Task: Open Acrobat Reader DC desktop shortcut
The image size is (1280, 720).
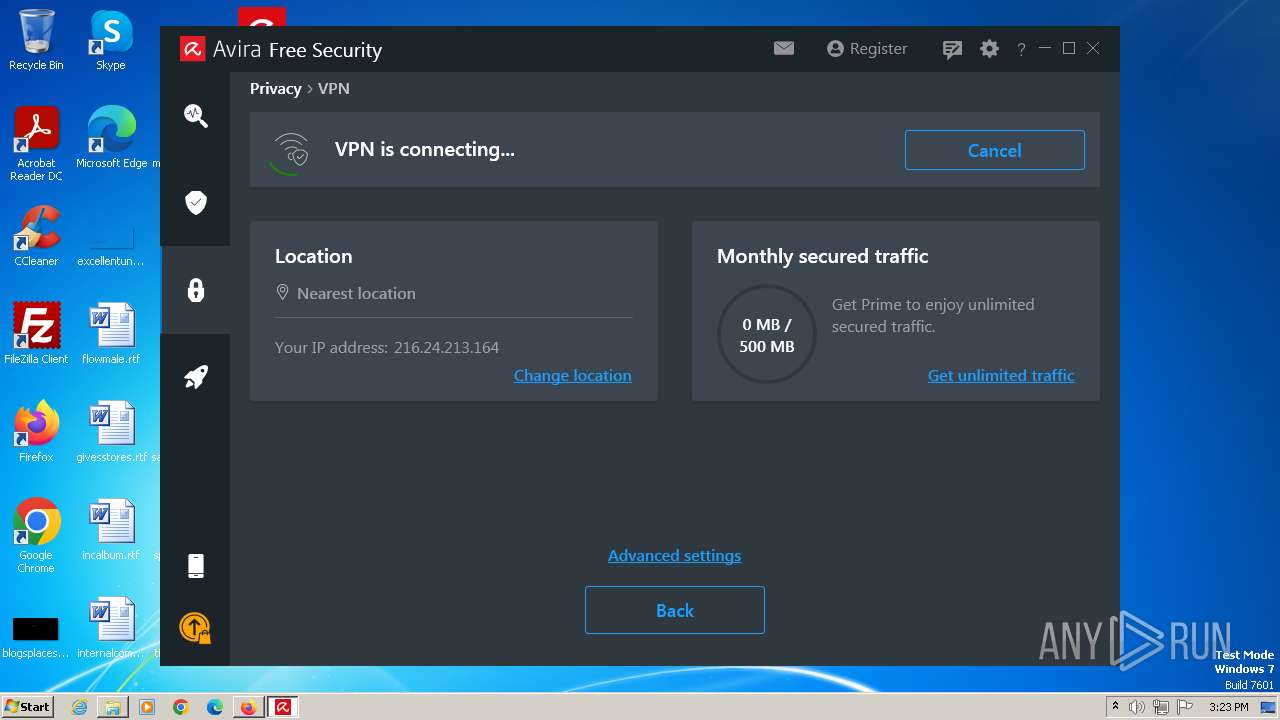Action: (x=36, y=144)
